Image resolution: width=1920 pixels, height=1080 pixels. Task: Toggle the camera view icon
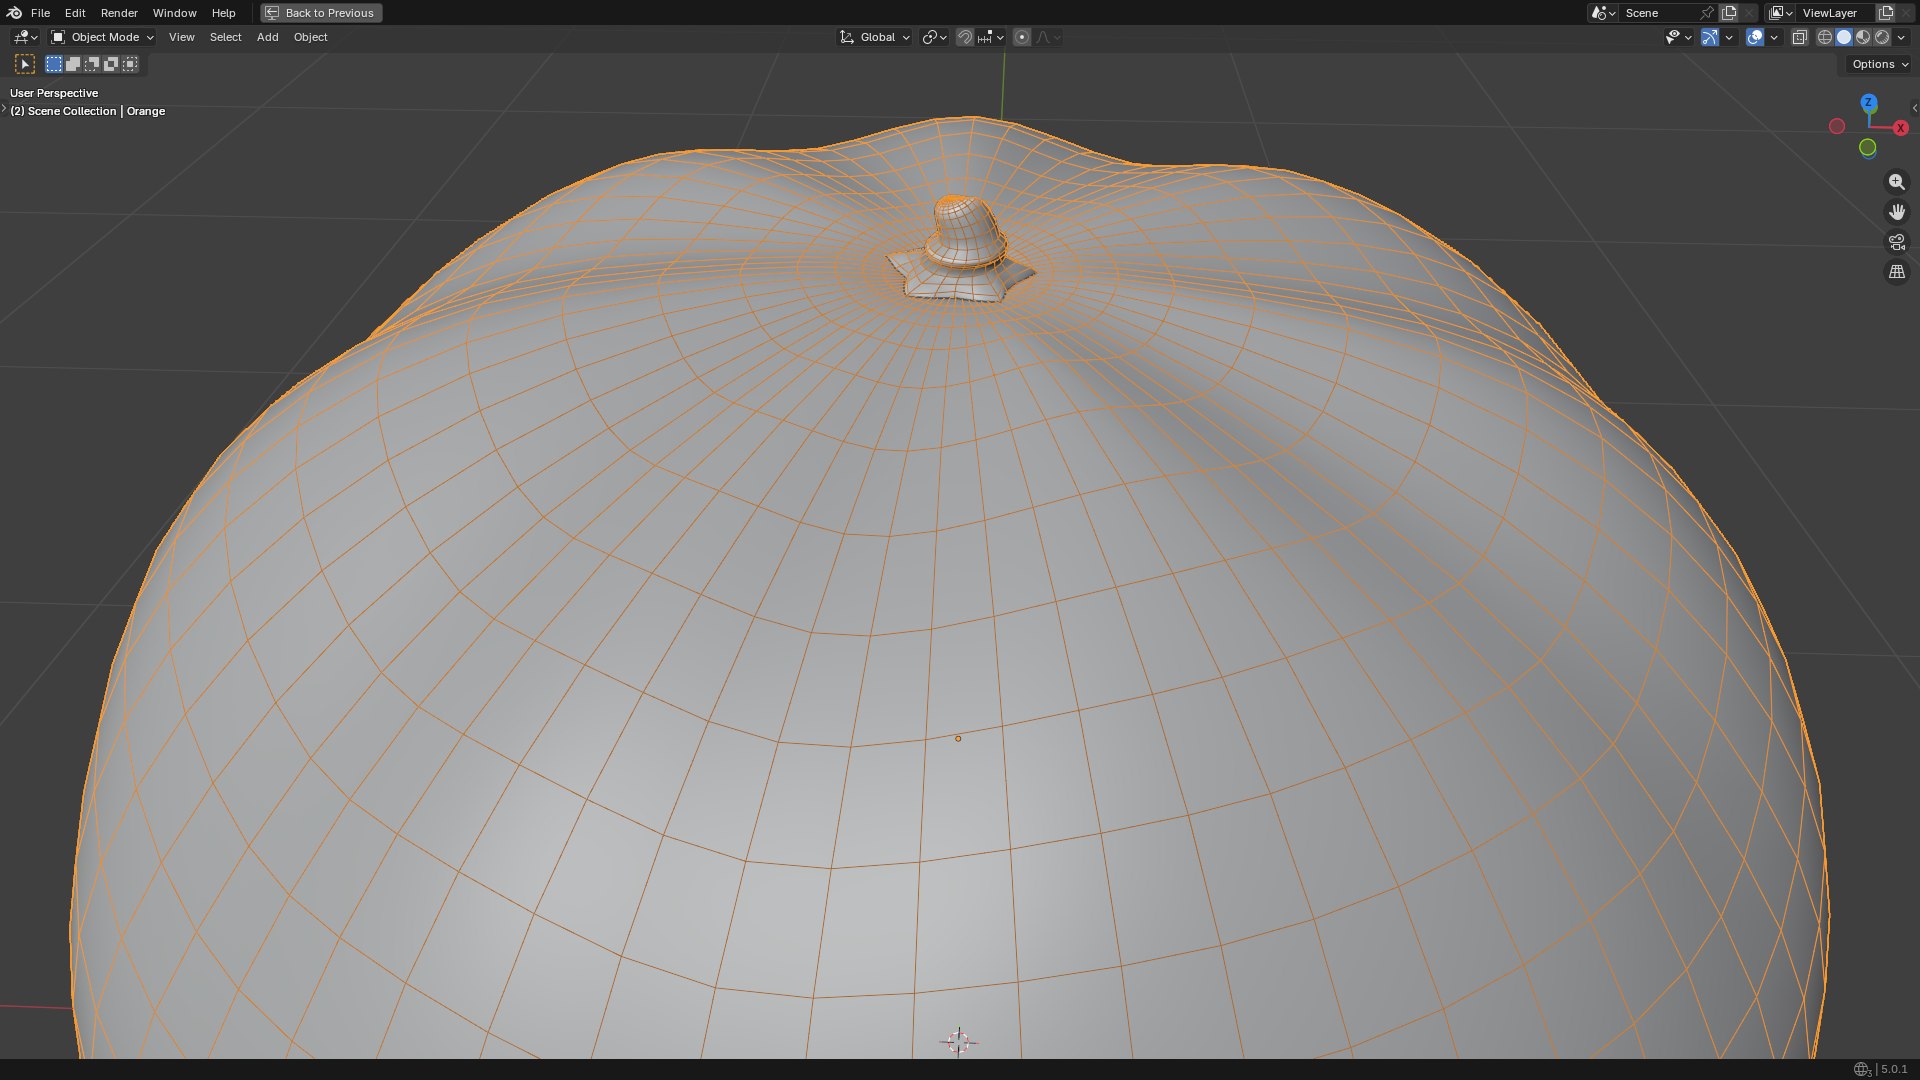[x=1896, y=242]
